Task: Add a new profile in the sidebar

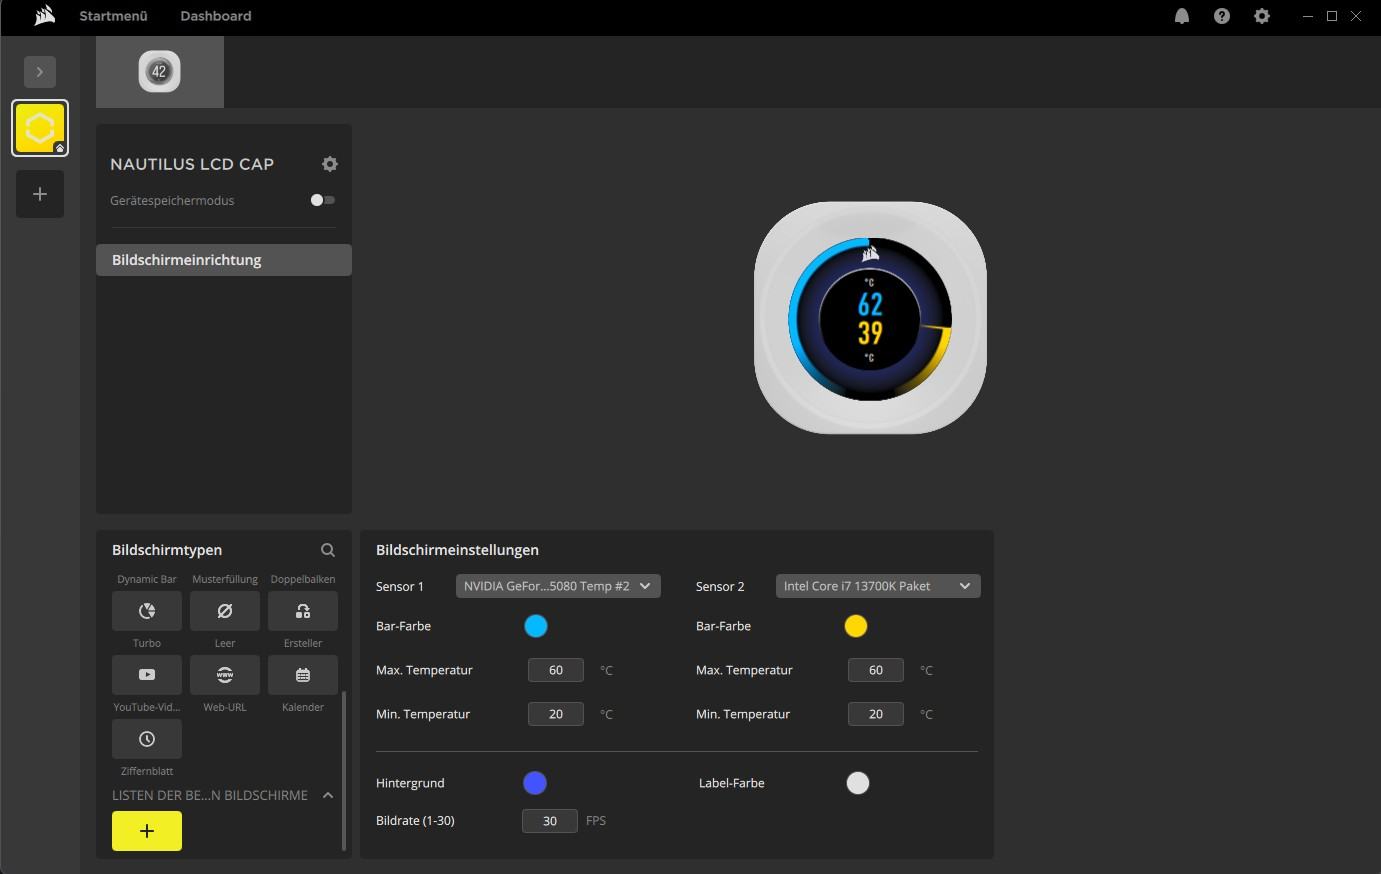Action: [x=40, y=194]
